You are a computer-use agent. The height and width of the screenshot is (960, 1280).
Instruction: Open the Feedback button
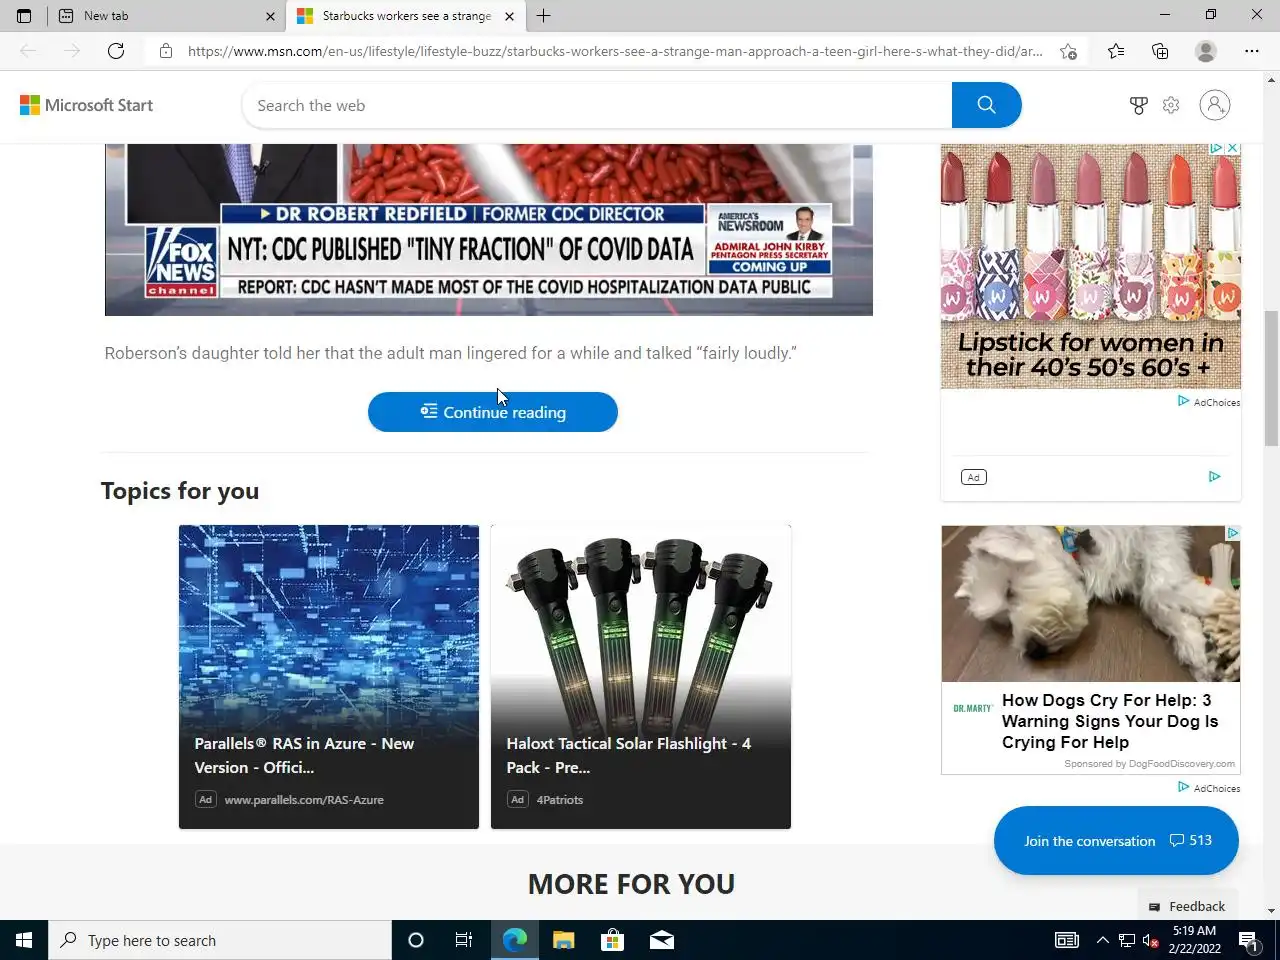[1187, 906]
